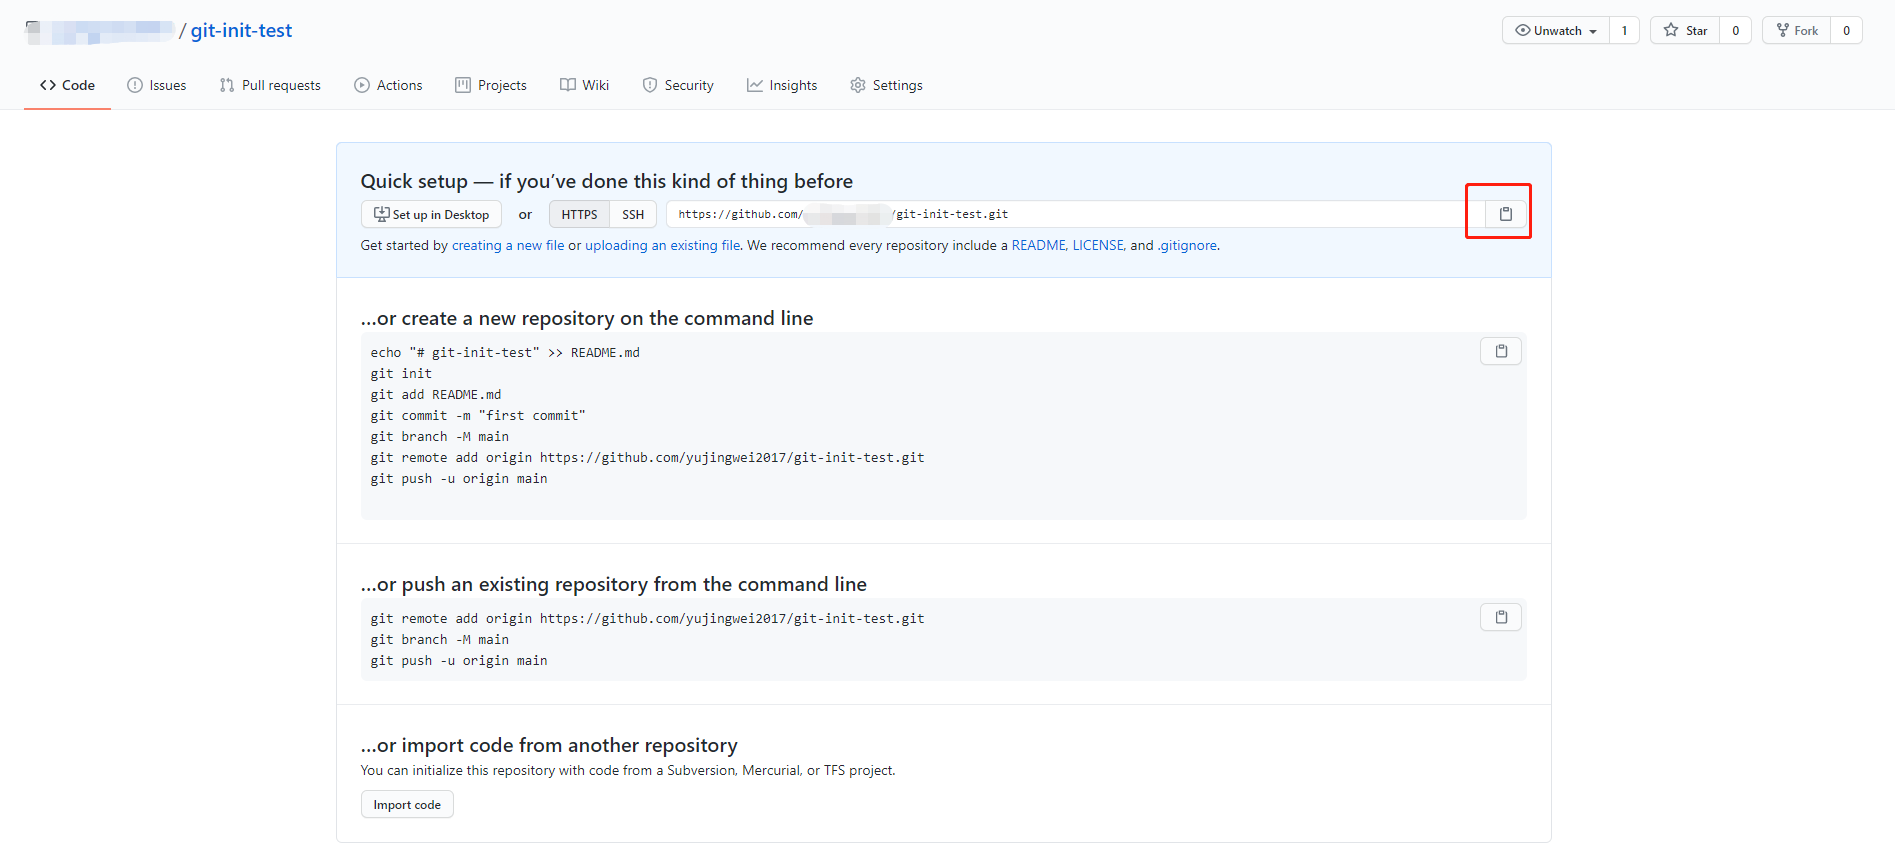The width and height of the screenshot is (1895, 865).
Task: Switch to SSH clone protocol
Action: point(633,215)
